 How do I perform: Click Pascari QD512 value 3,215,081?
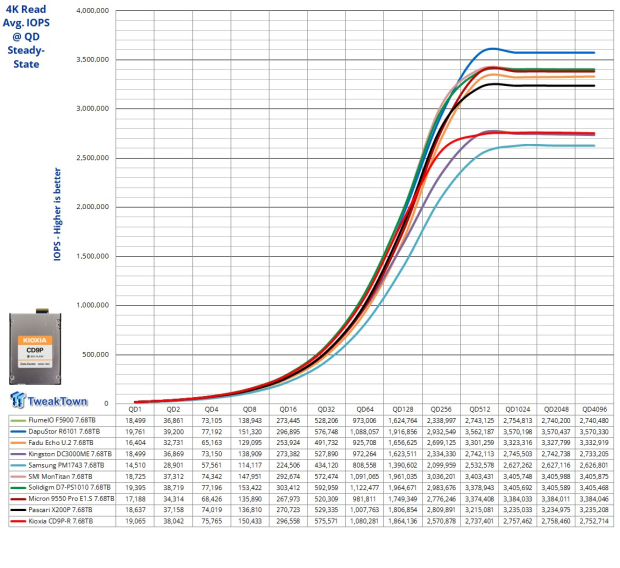point(480,510)
